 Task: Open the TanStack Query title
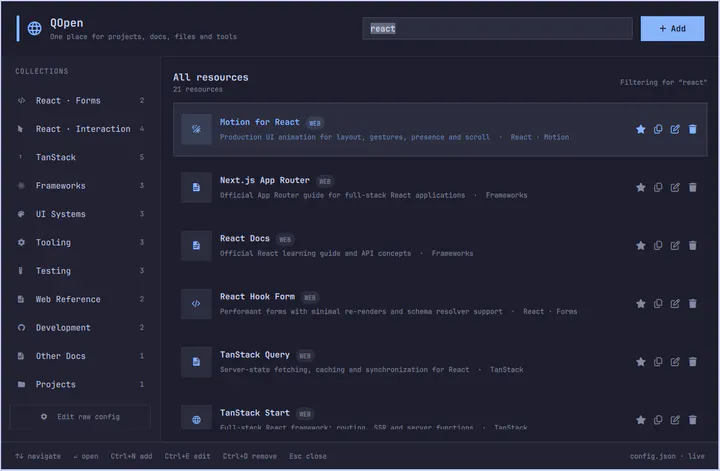pos(255,355)
